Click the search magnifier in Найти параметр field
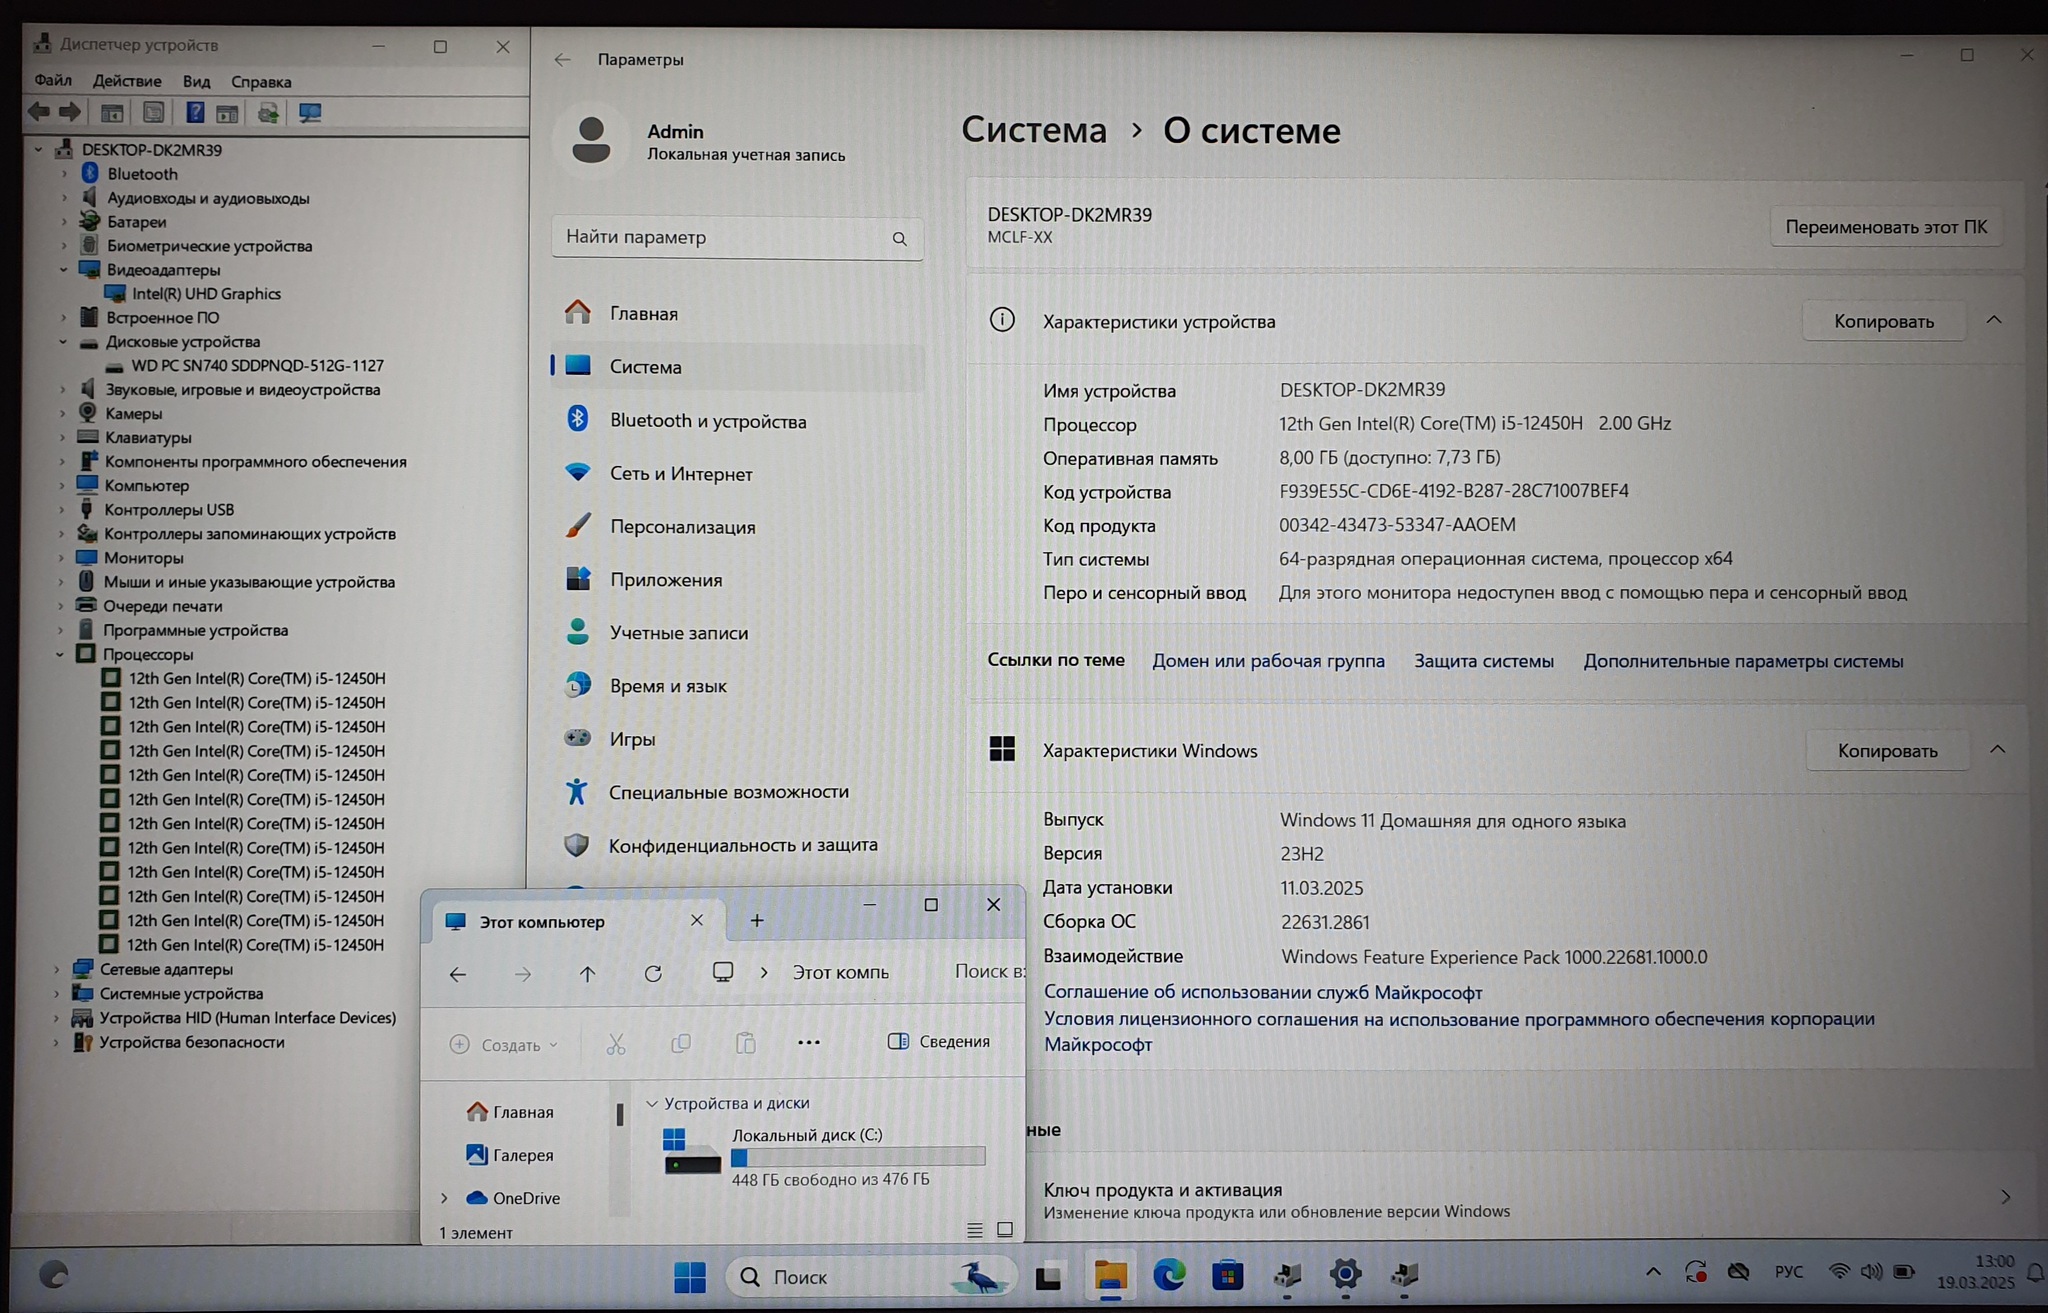The height and width of the screenshot is (1313, 2048). (899, 239)
